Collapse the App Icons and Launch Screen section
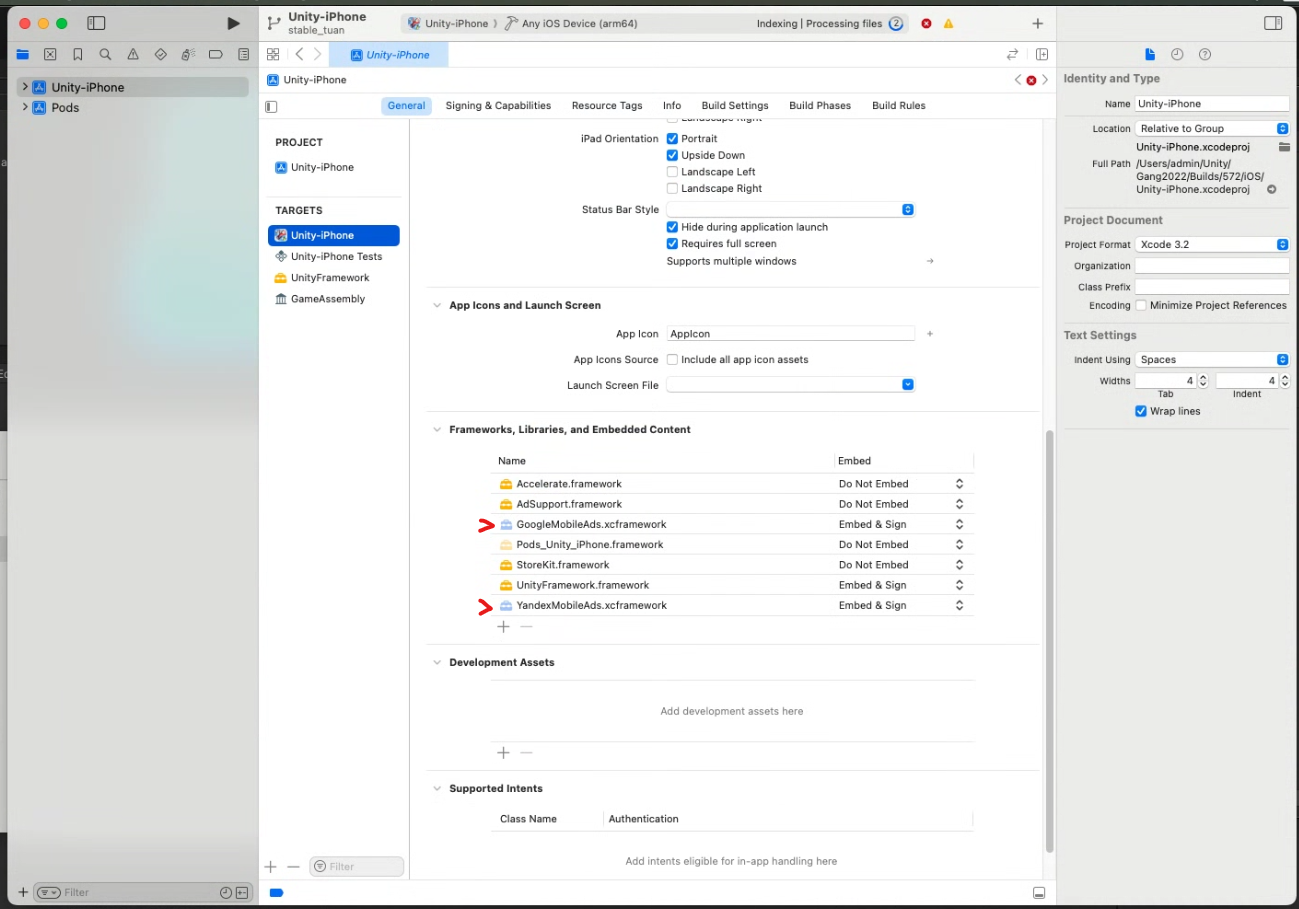Image resolution: width=1299 pixels, height=909 pixels. click(x=437, y=305)
